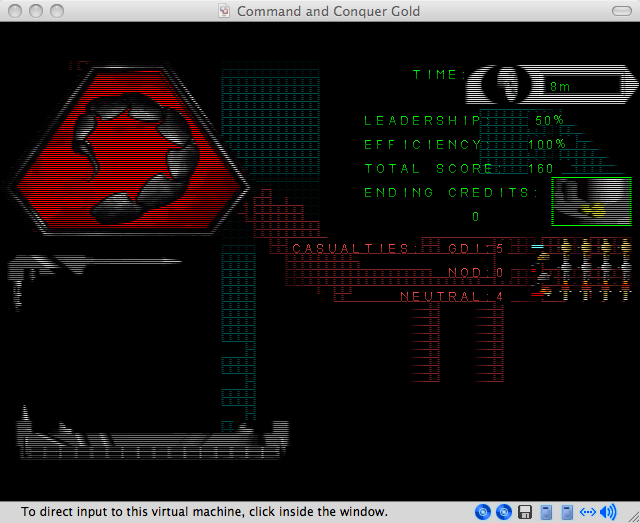Screen dimensions: 640x523
Task: Click the 50% leadership value
Action: tap(549, 120)
